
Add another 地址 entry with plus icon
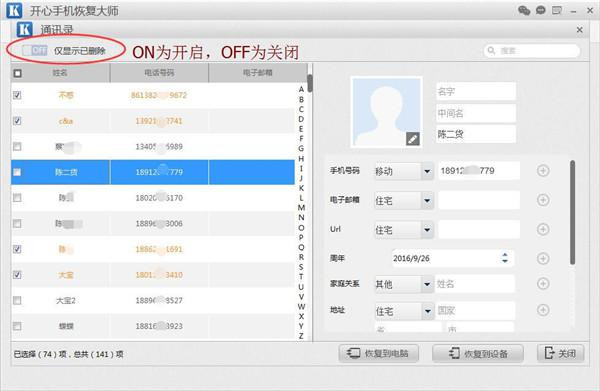click(x=543, y=310)
